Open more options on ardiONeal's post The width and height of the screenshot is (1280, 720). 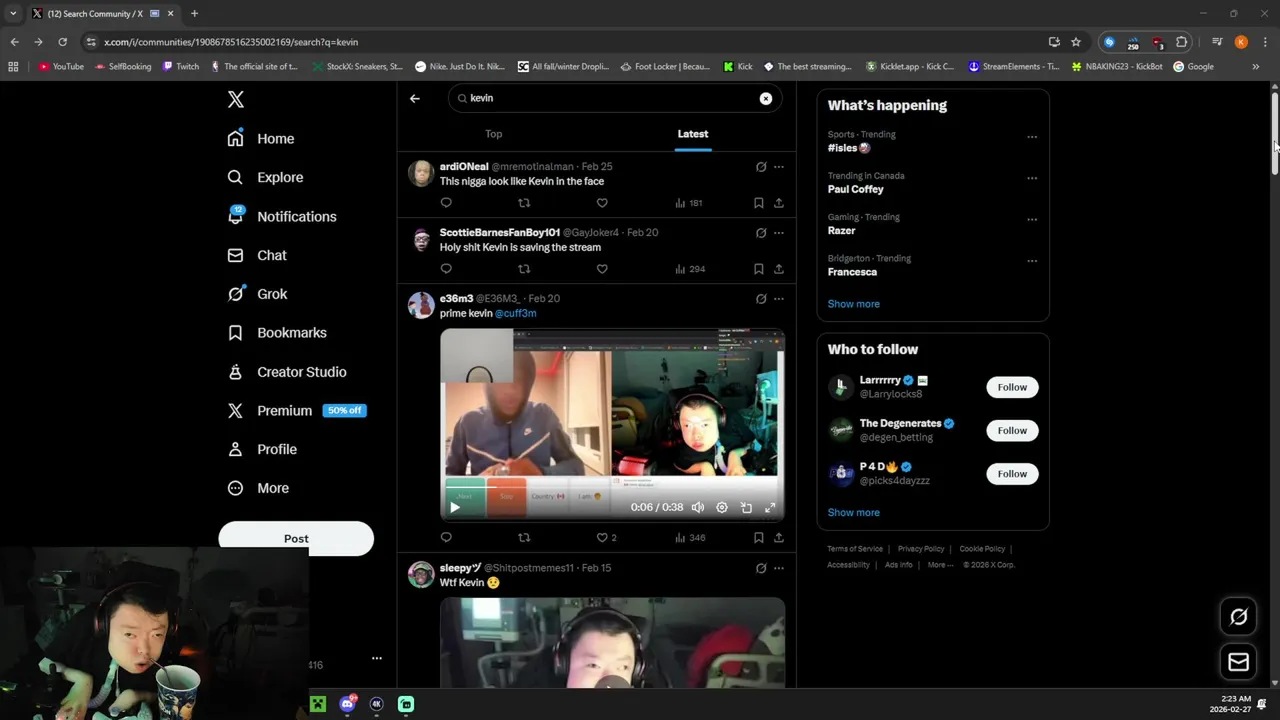click(x=779, y=167)
